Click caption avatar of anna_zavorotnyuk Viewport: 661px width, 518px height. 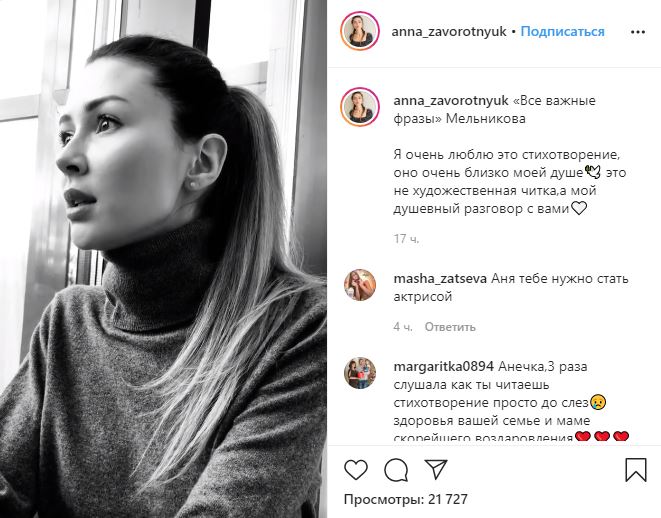click(x=360, y=107)
